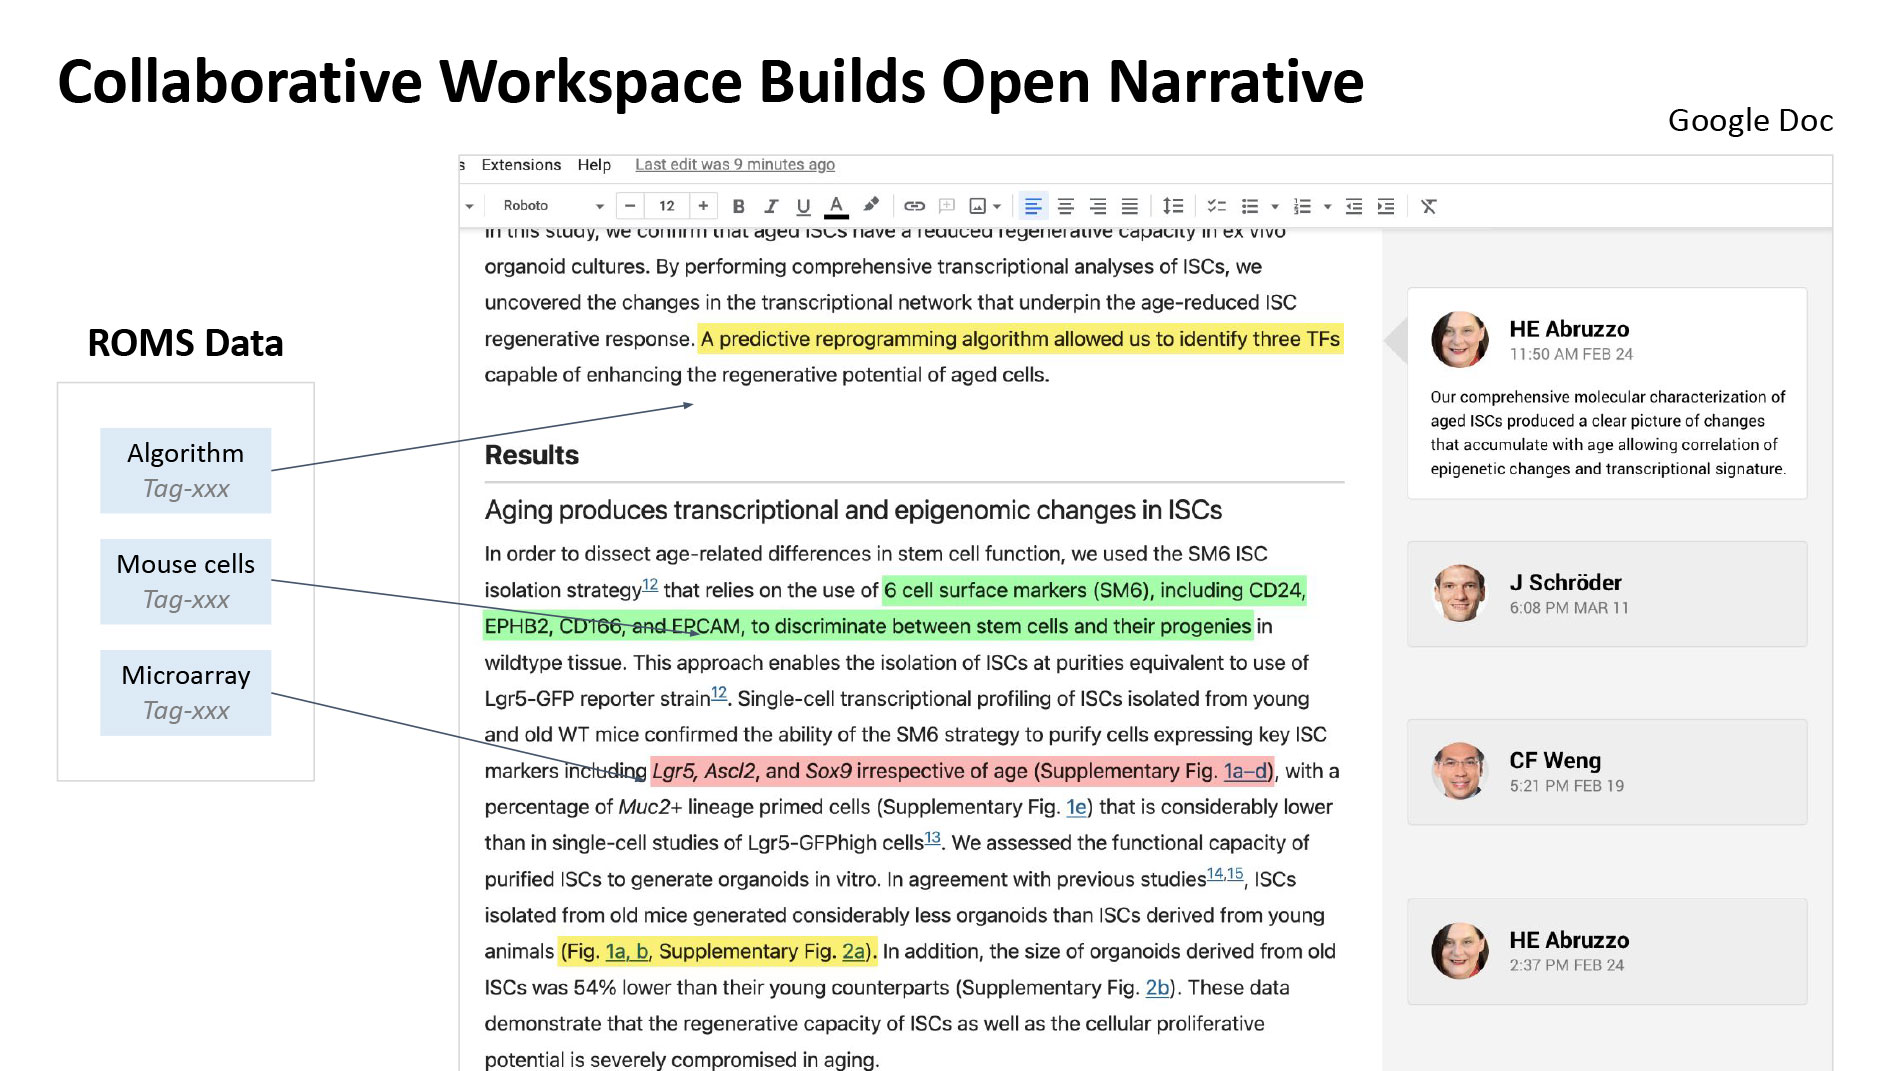Click HE Abruzzo's avatar in 2:37 PM comment
The height and width of the screenshot is (1071, 1890).
(x=1459, y=950)
